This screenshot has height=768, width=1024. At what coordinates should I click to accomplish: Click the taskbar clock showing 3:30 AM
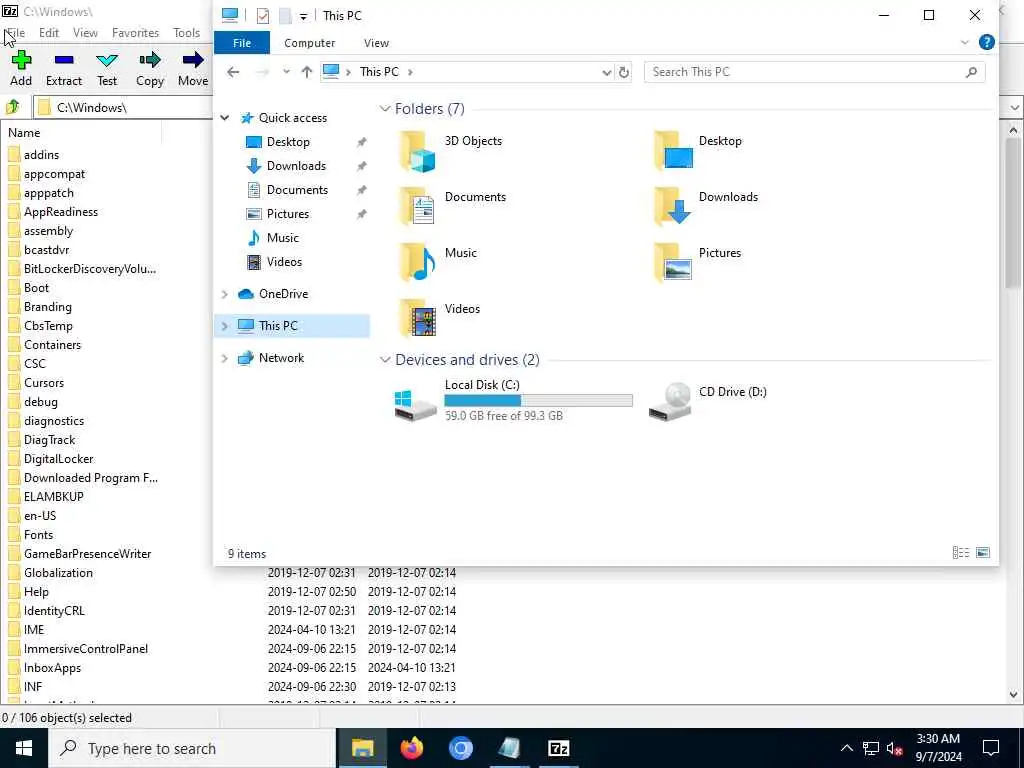click(x=938, y=748)
